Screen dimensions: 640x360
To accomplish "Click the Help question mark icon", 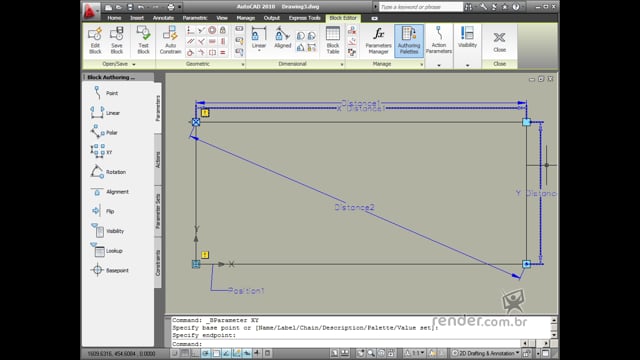I will coord(516,7).
